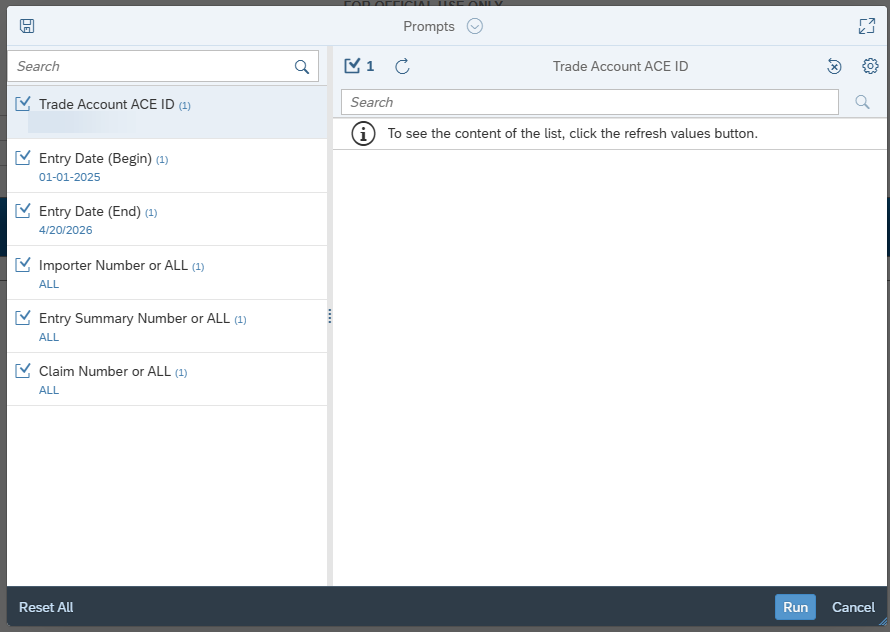Screen dimensions: 890x632
Task: Click the values Search input field
Action: point(589,102)
